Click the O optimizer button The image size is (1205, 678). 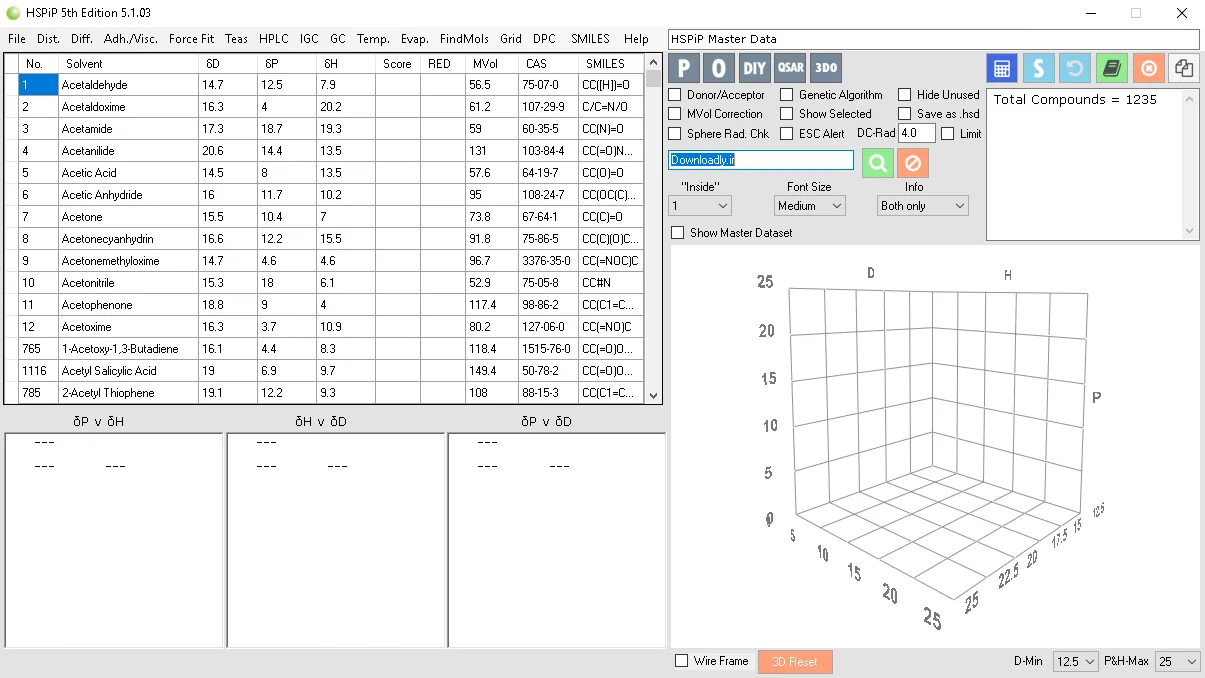pyautogui.click(x=719, y=68)
